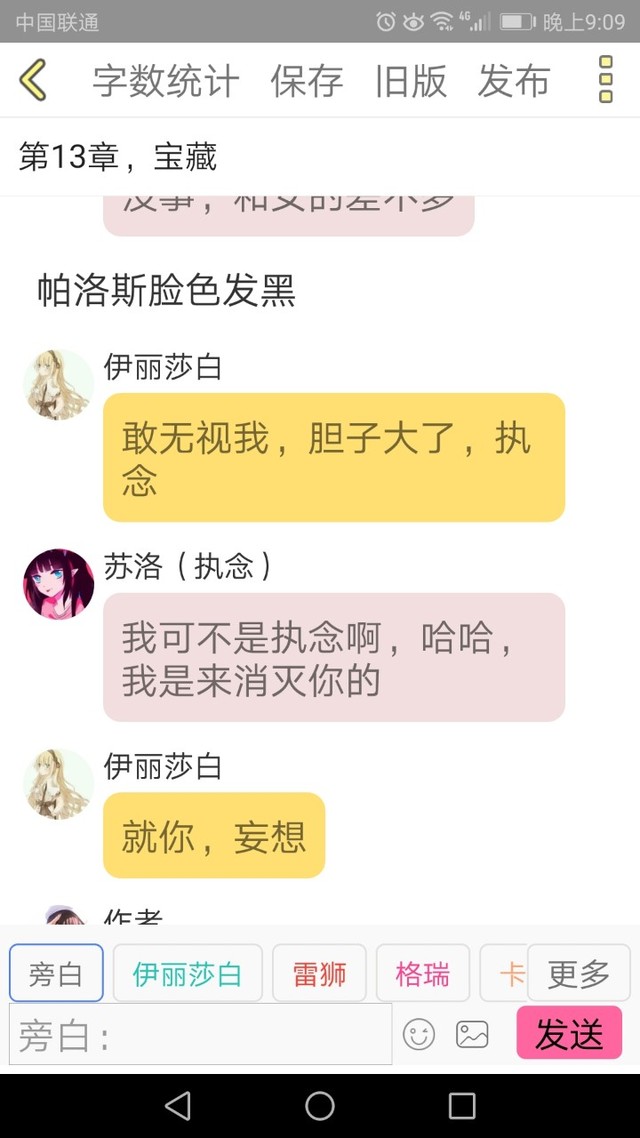Tap 保存 to save chapter
The height and width of the screenshot is (1138, 640).
click(x=307, y=81)
